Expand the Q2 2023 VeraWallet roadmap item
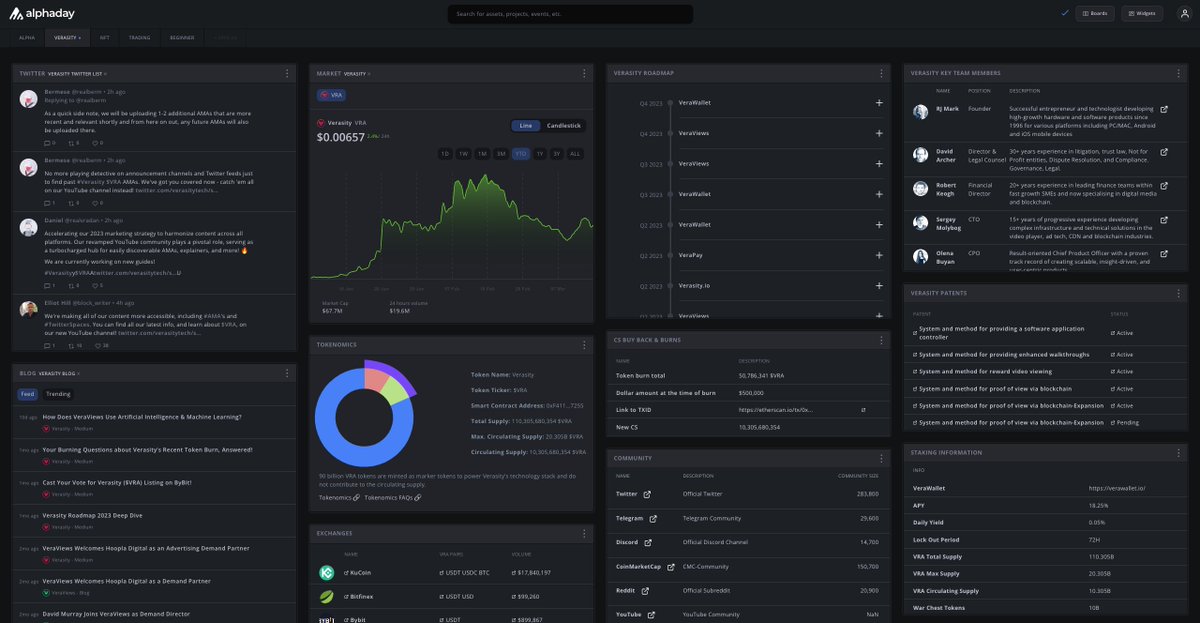The width and height of the screenshot is (1200, 623). point(879,225)
